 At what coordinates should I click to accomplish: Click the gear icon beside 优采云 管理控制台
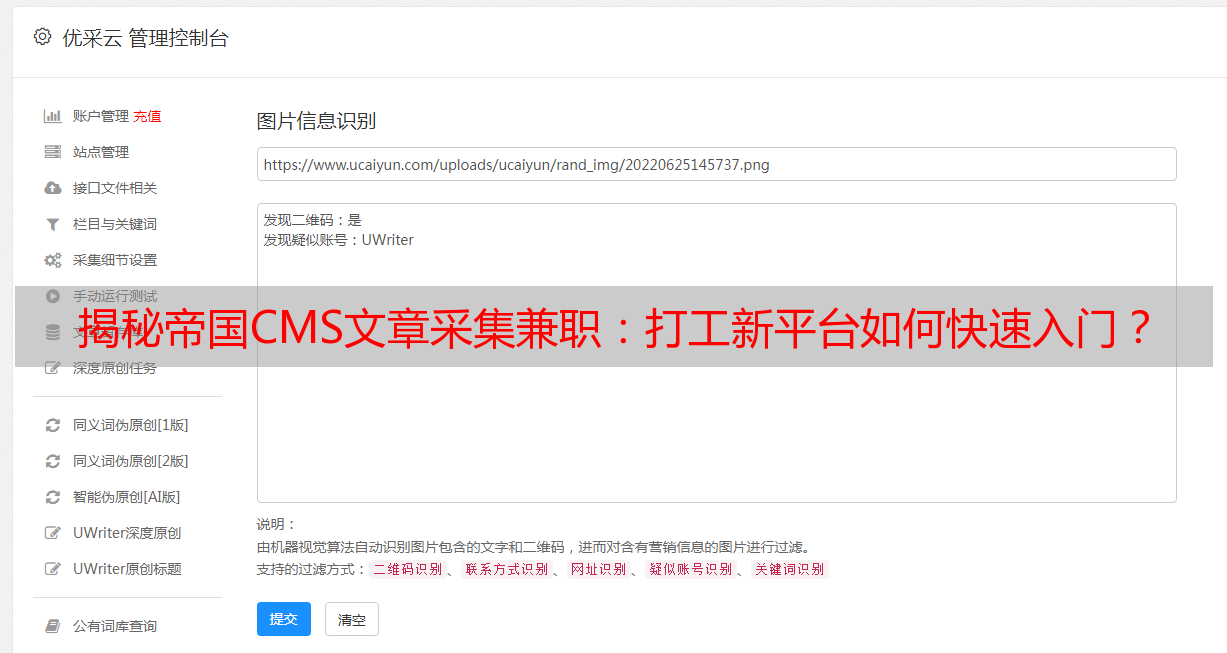[x=42, y=37]
